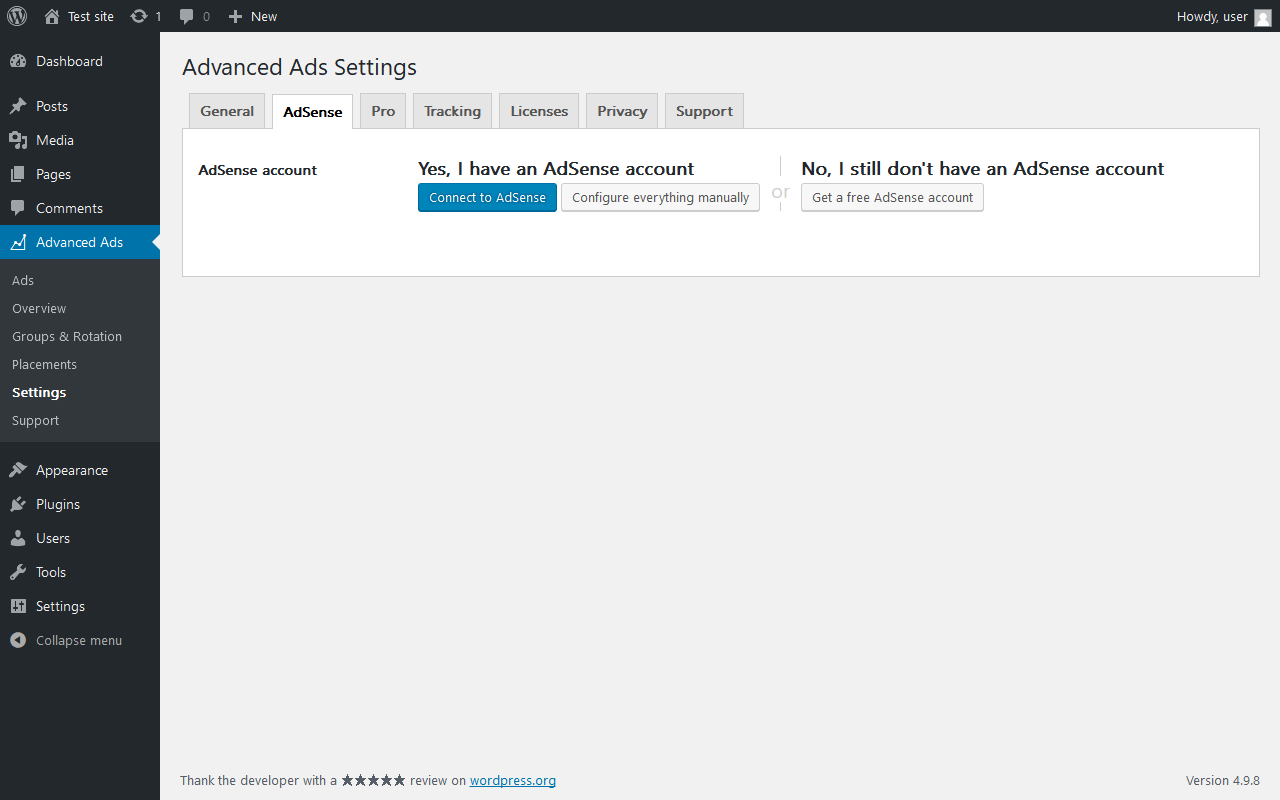This screenshot has width=1280, height=800.
Task: Select Advanced Ads menu item
Action: (80, 242)
